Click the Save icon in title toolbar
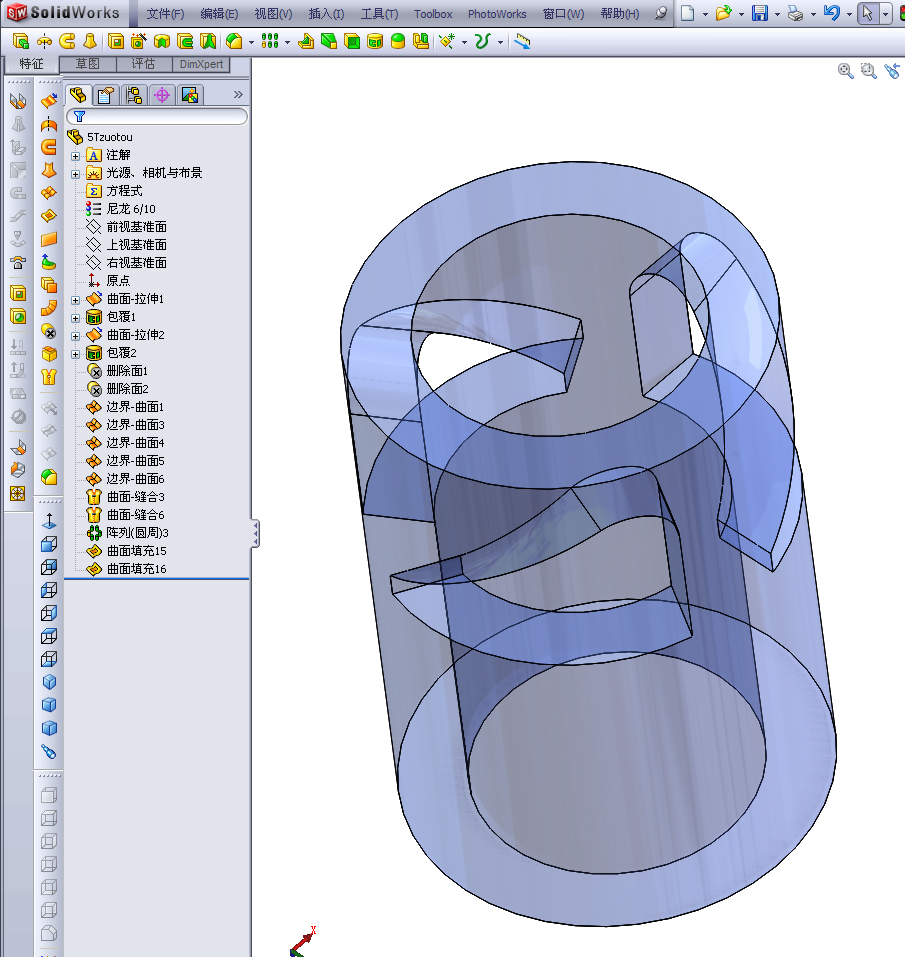Viewport: 905px width, 957px height. [760, 13]
